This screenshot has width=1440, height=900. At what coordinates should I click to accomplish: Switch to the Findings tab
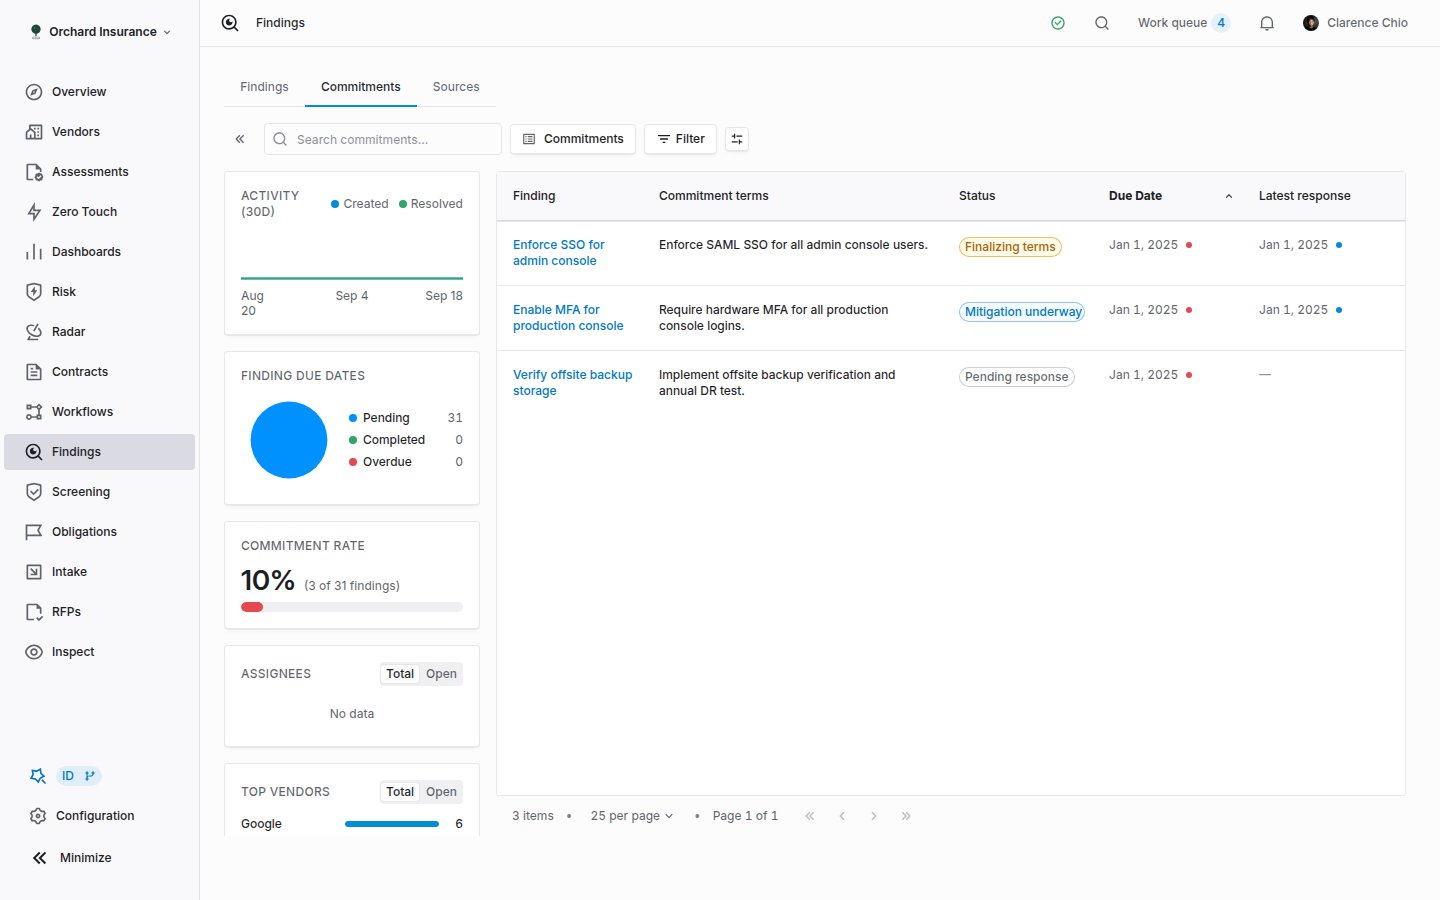point(264,87)
